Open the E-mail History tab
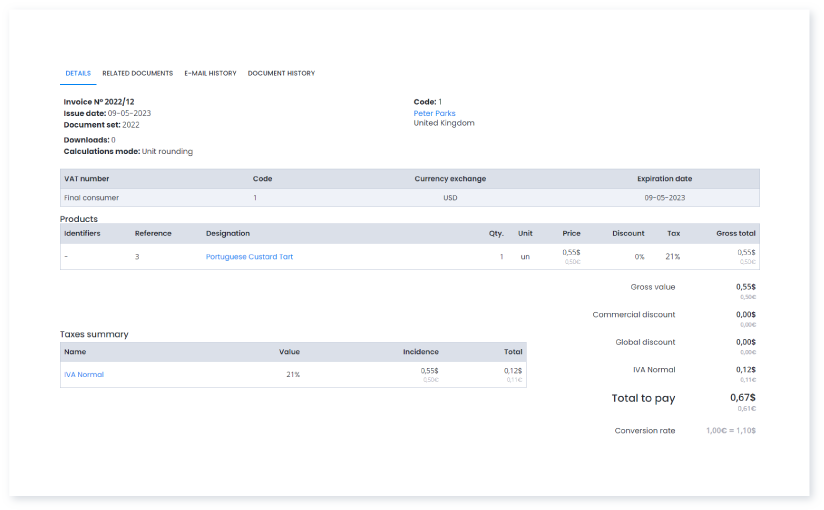 tap(210, 73)
